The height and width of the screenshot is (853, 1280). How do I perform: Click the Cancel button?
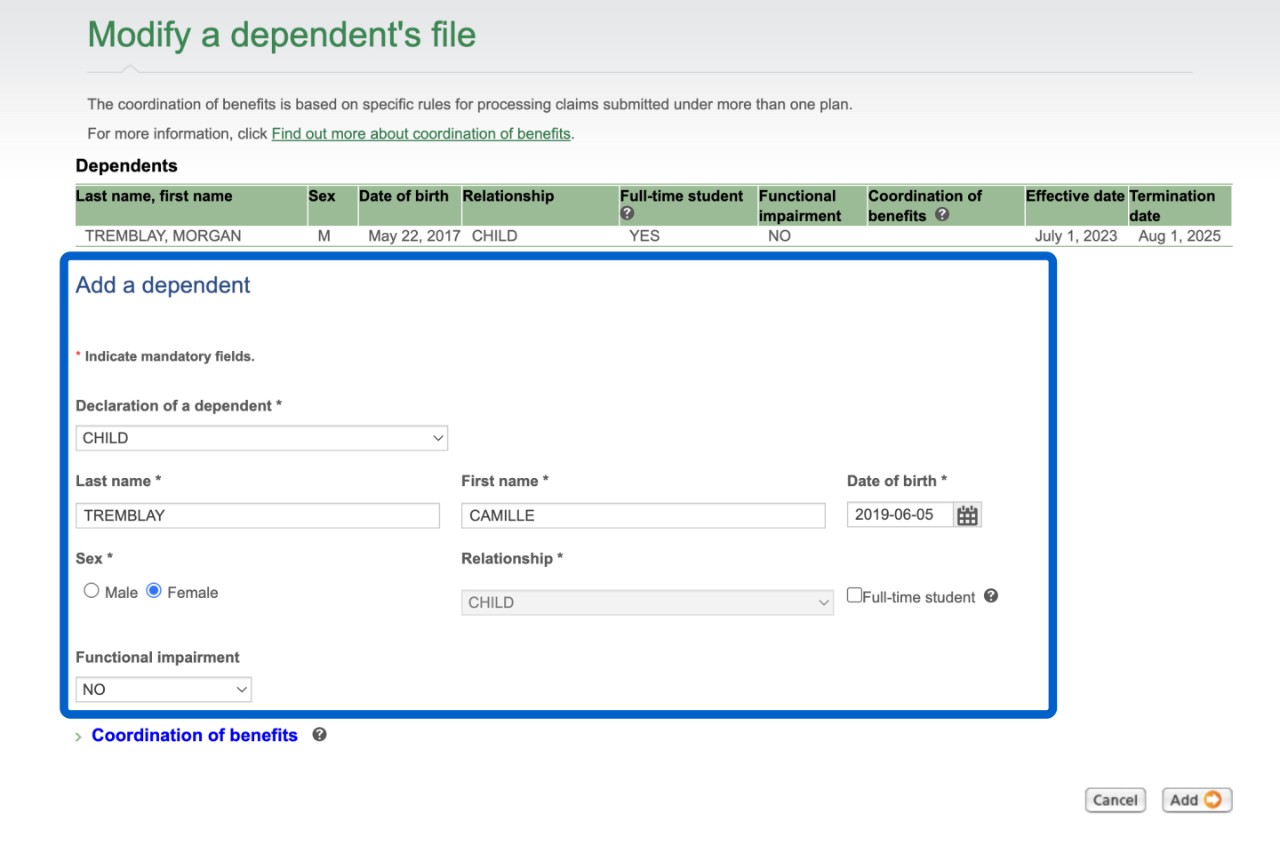[1115, 800]
